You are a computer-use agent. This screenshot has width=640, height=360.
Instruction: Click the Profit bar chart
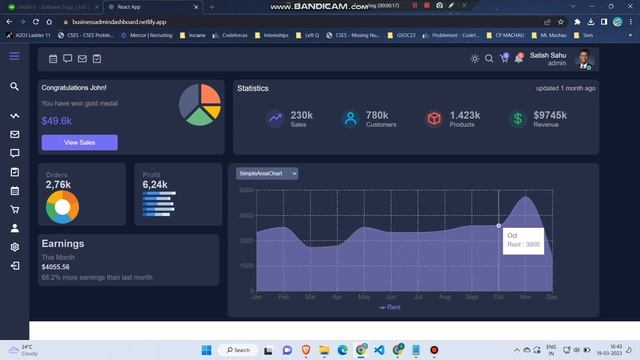[x=159, y=204]
